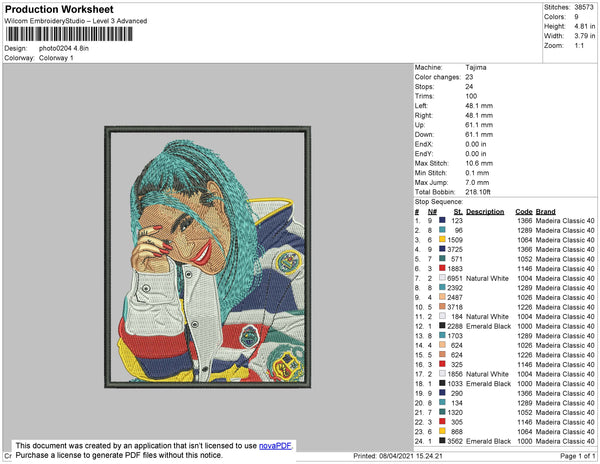Click the 'Brand' column header
The image size is (600, 464).
pos(545,212)
